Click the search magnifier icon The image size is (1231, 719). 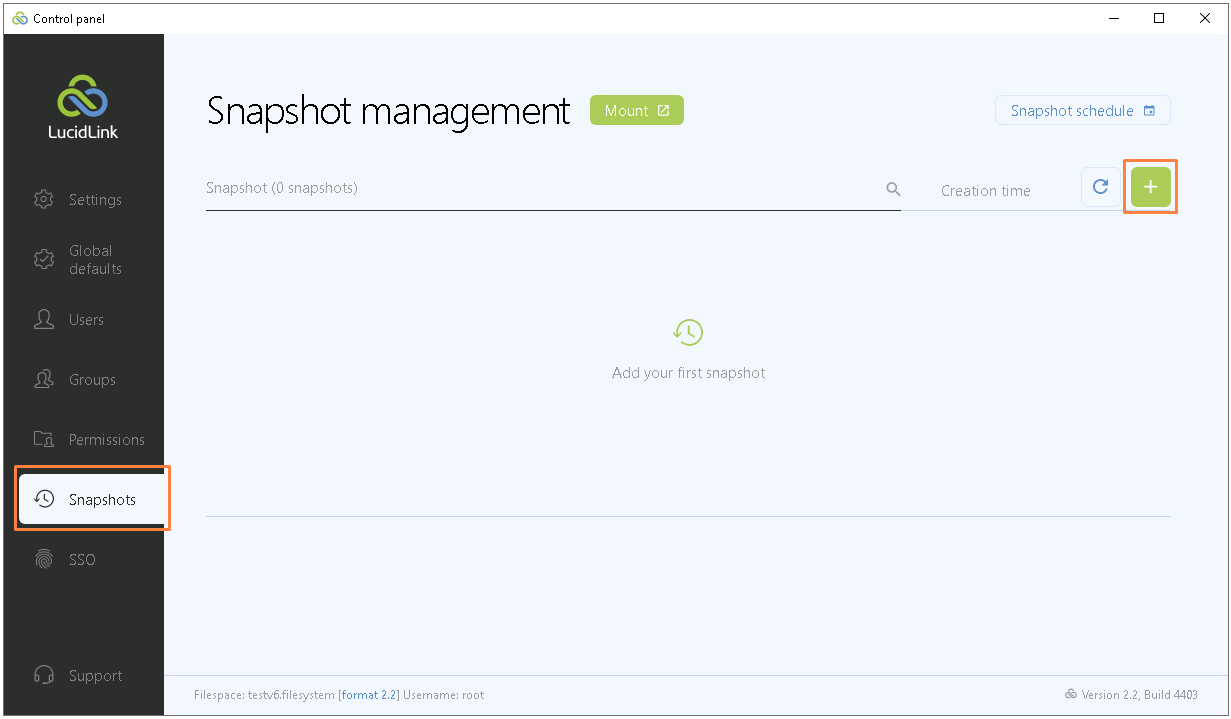pos(893,189)
